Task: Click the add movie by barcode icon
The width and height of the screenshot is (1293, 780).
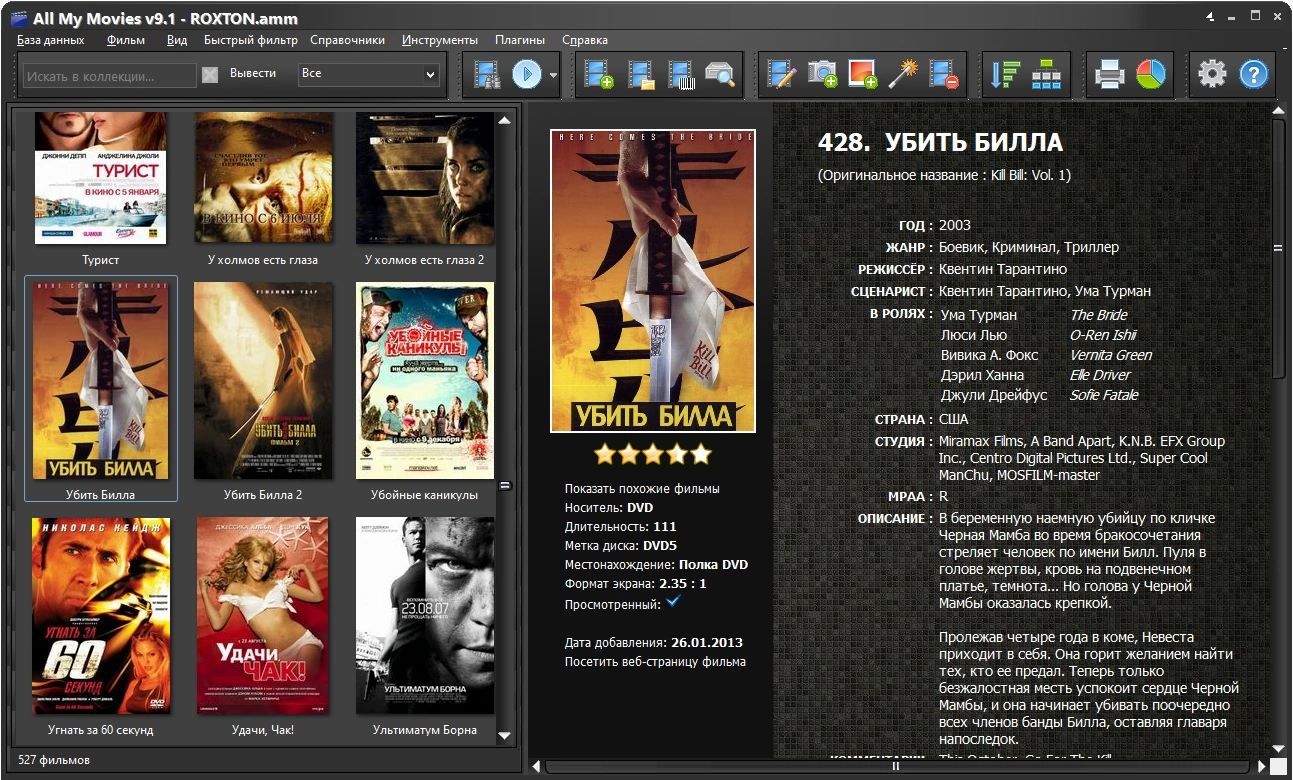Action: coord(682,74)
